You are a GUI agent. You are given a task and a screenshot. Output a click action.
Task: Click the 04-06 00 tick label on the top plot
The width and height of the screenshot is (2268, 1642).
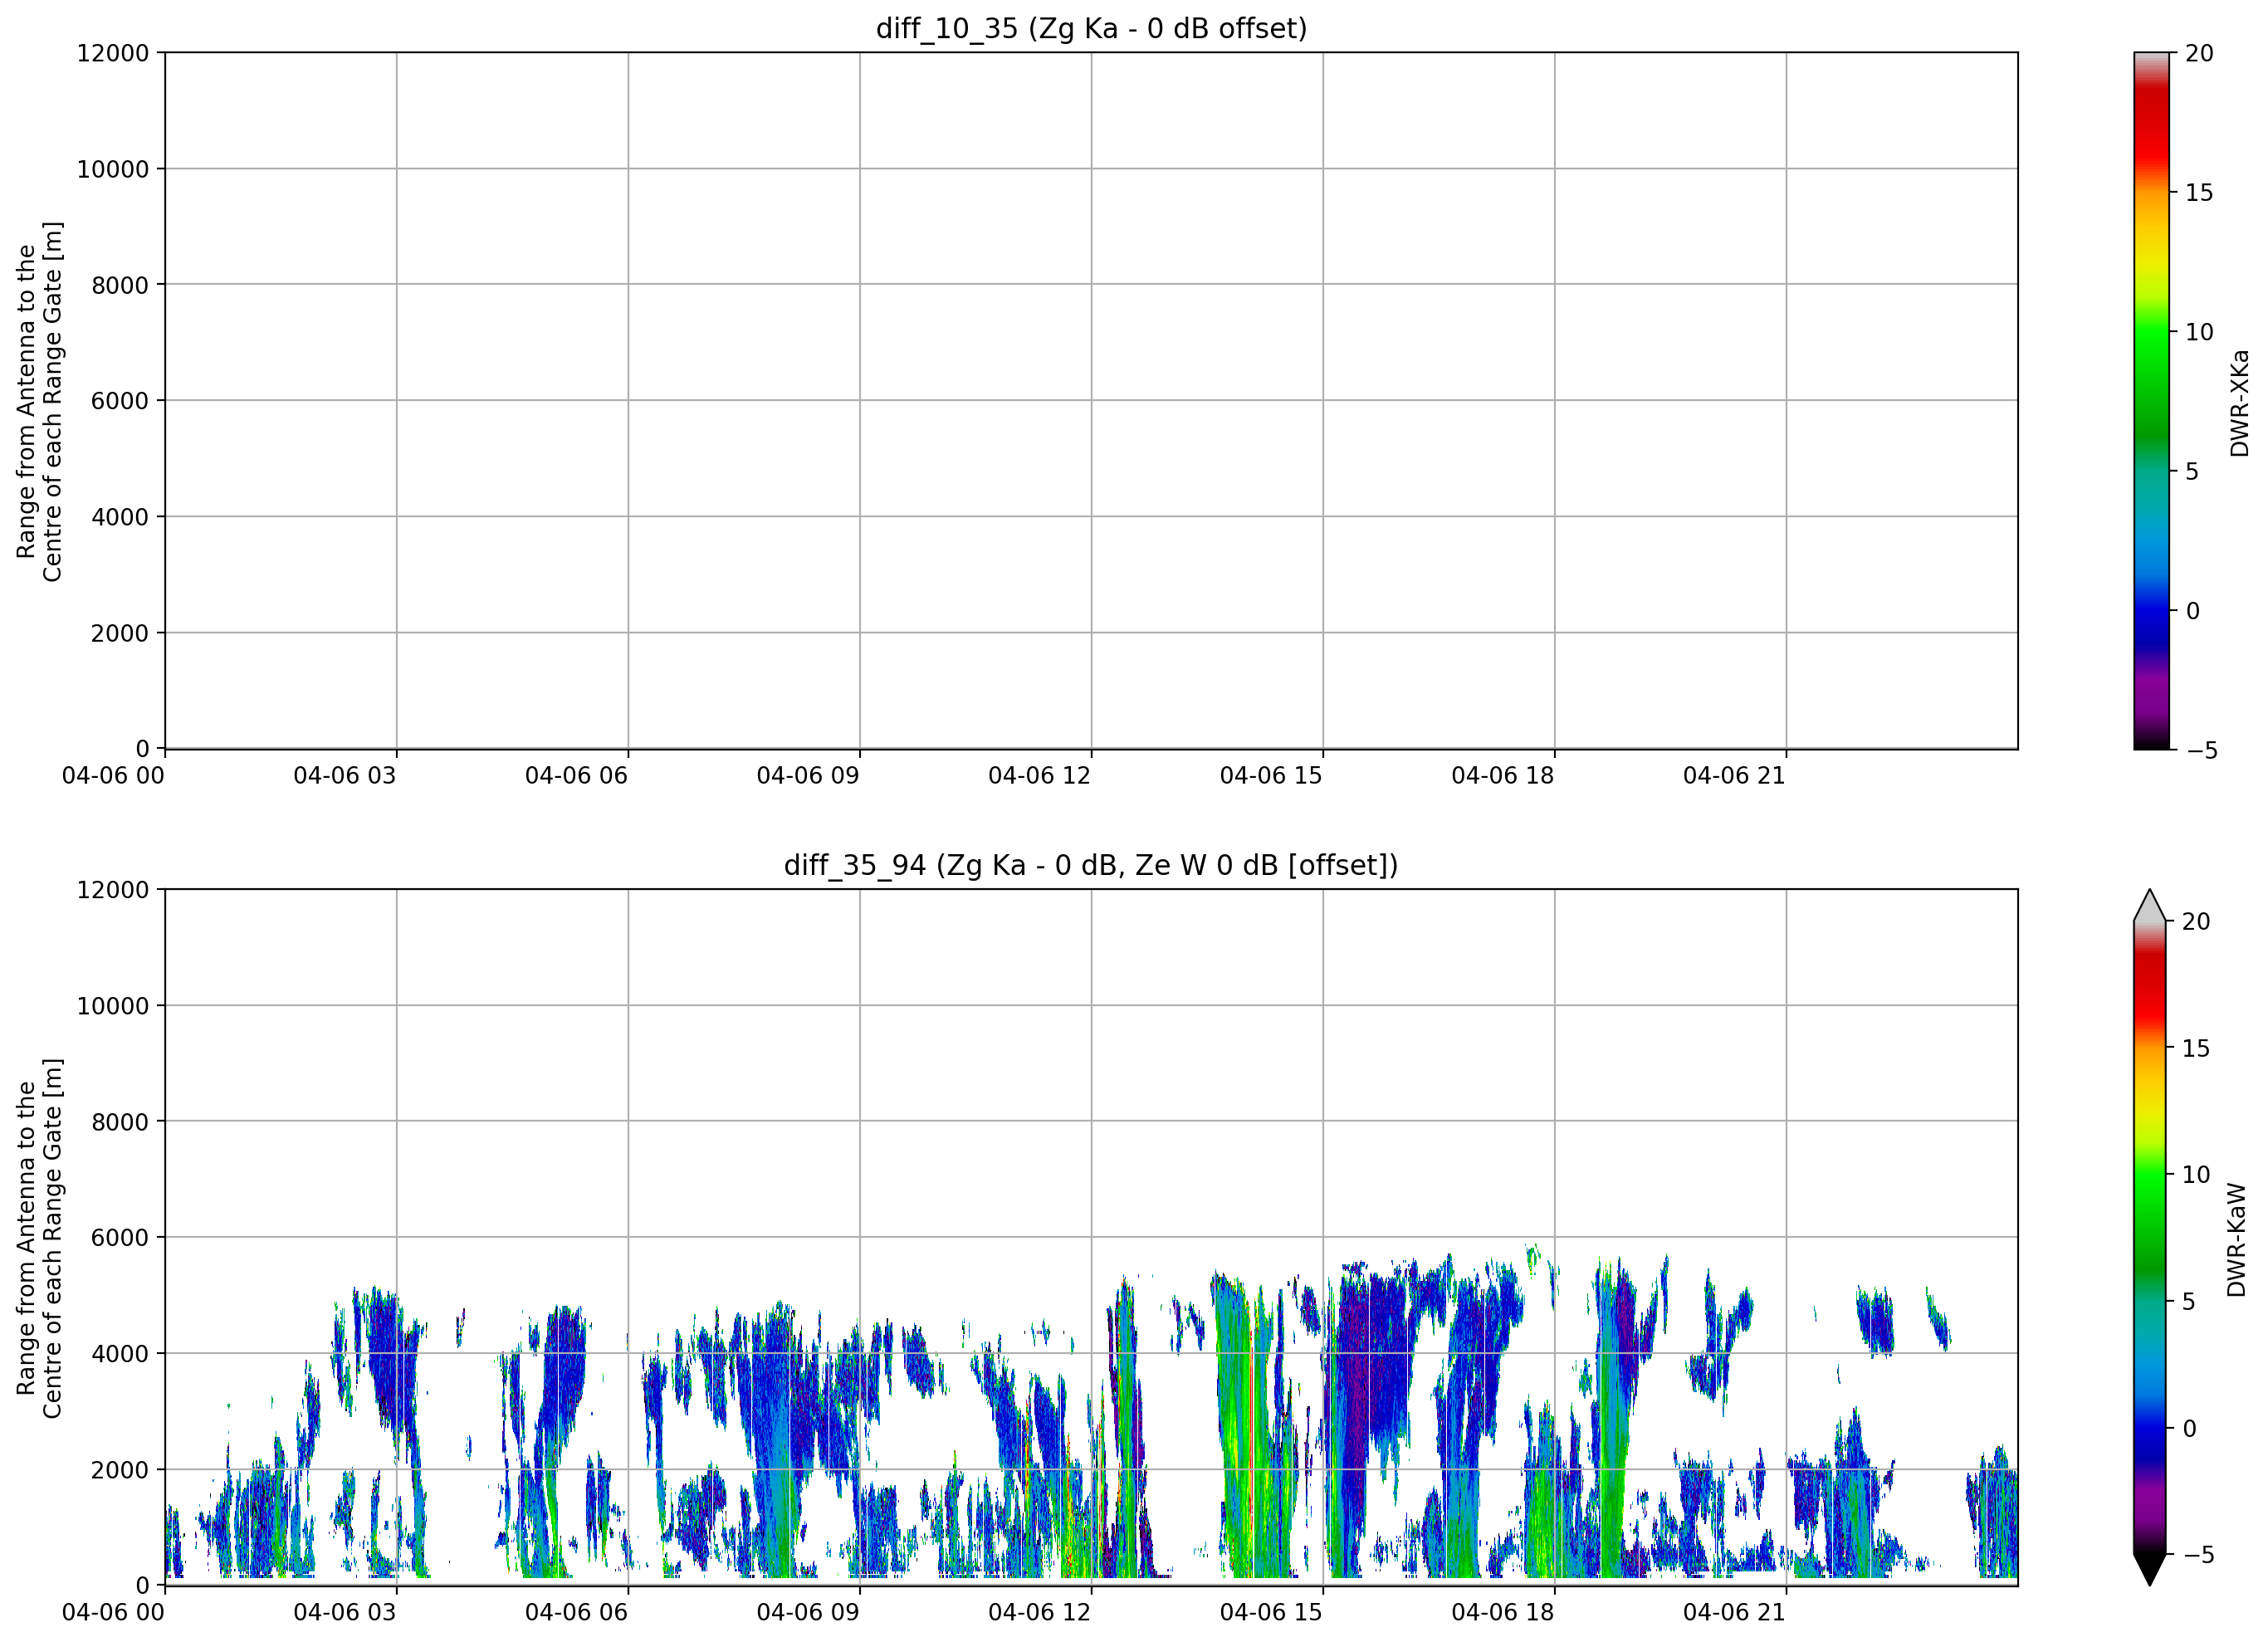113,775
